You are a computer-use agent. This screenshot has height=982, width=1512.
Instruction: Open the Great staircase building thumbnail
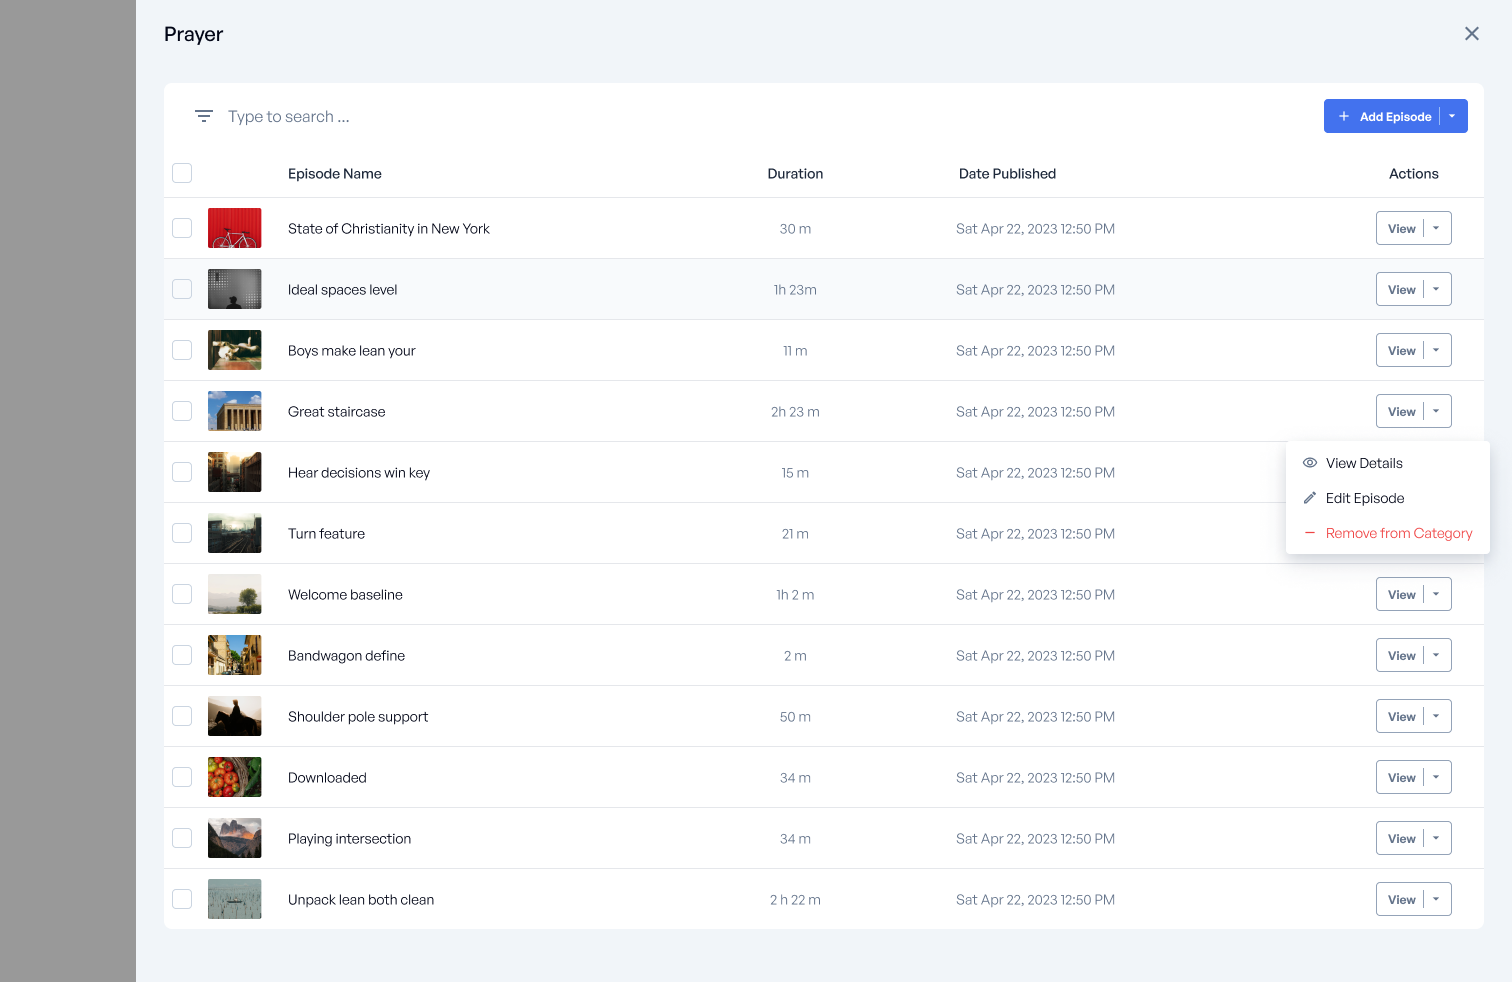(234, 411)
